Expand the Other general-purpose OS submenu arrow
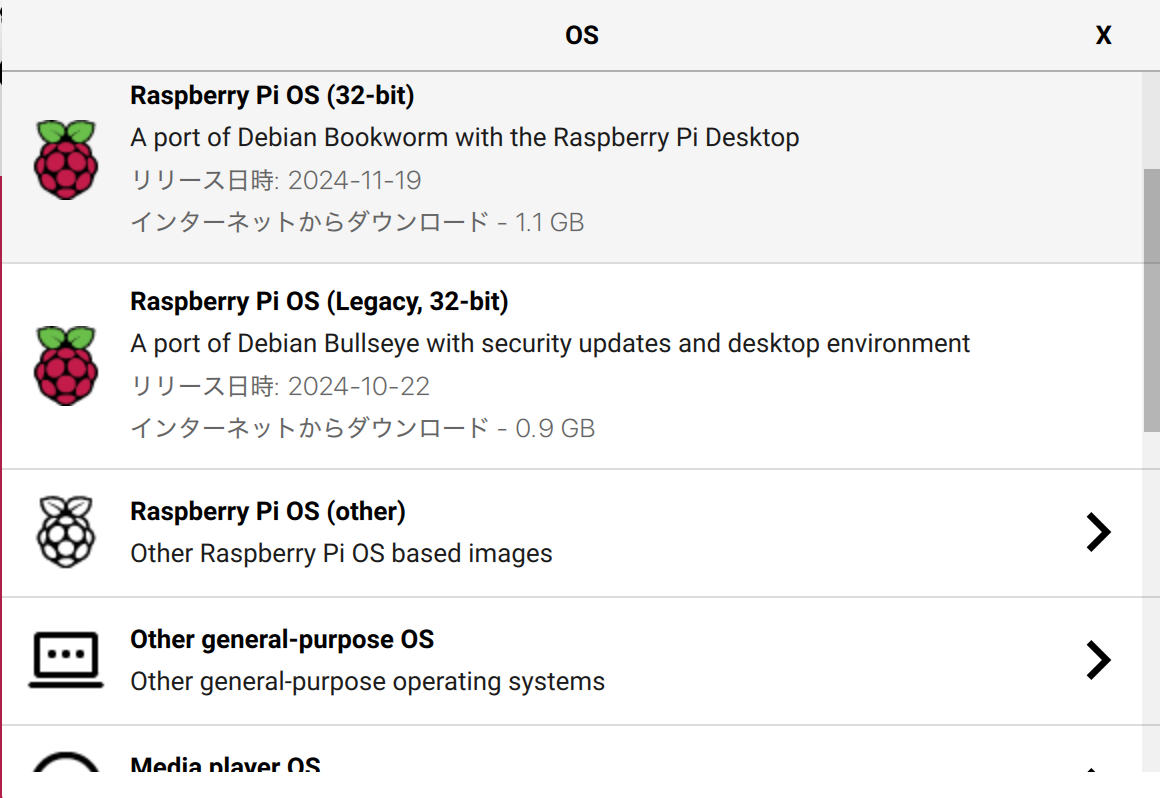This screenshot has width=1160, height=798. coord(1099,660)
